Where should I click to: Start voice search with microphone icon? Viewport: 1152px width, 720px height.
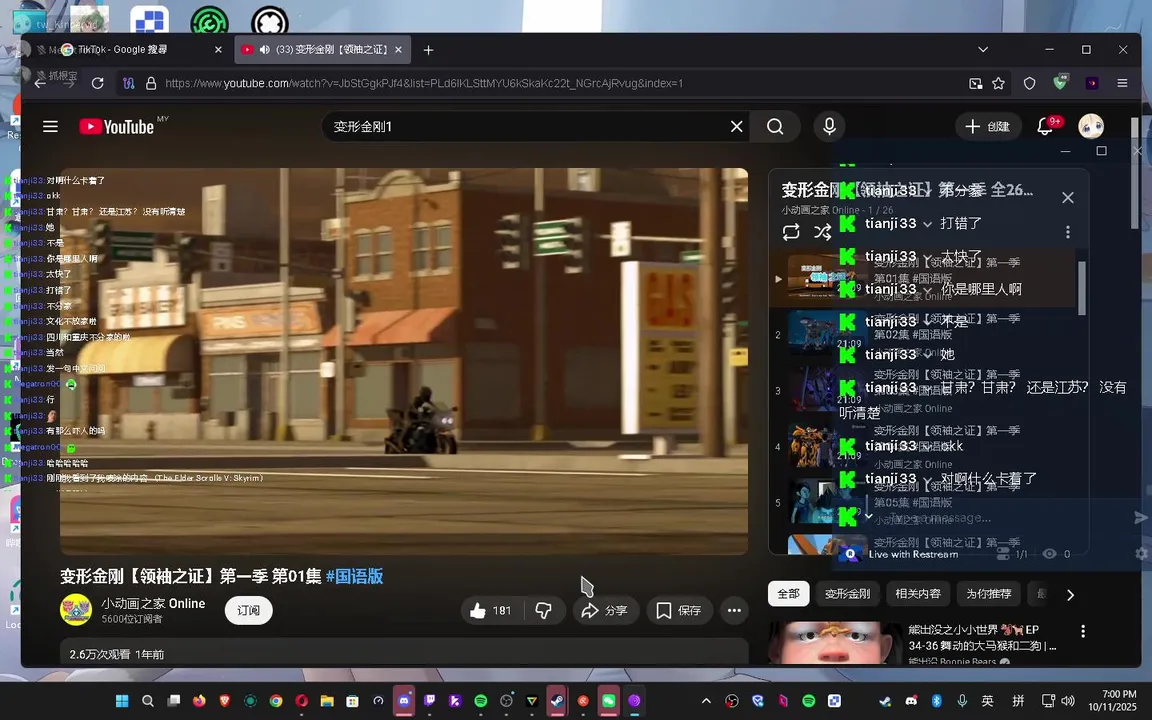click(x=829, y=126)
